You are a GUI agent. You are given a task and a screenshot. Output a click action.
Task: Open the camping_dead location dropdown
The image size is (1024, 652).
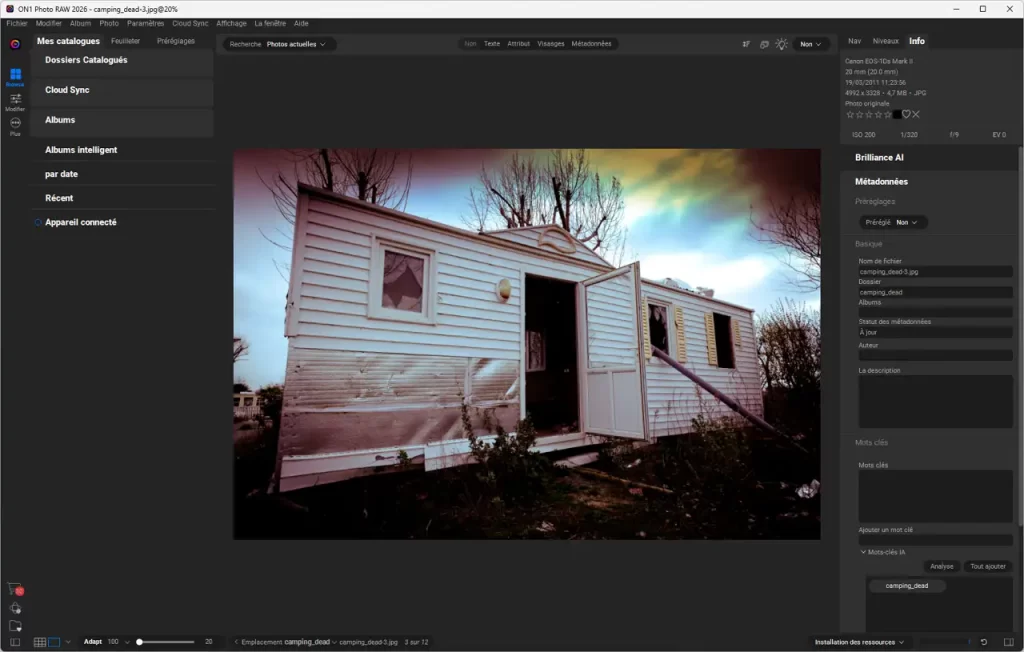(x=310, y=642)
